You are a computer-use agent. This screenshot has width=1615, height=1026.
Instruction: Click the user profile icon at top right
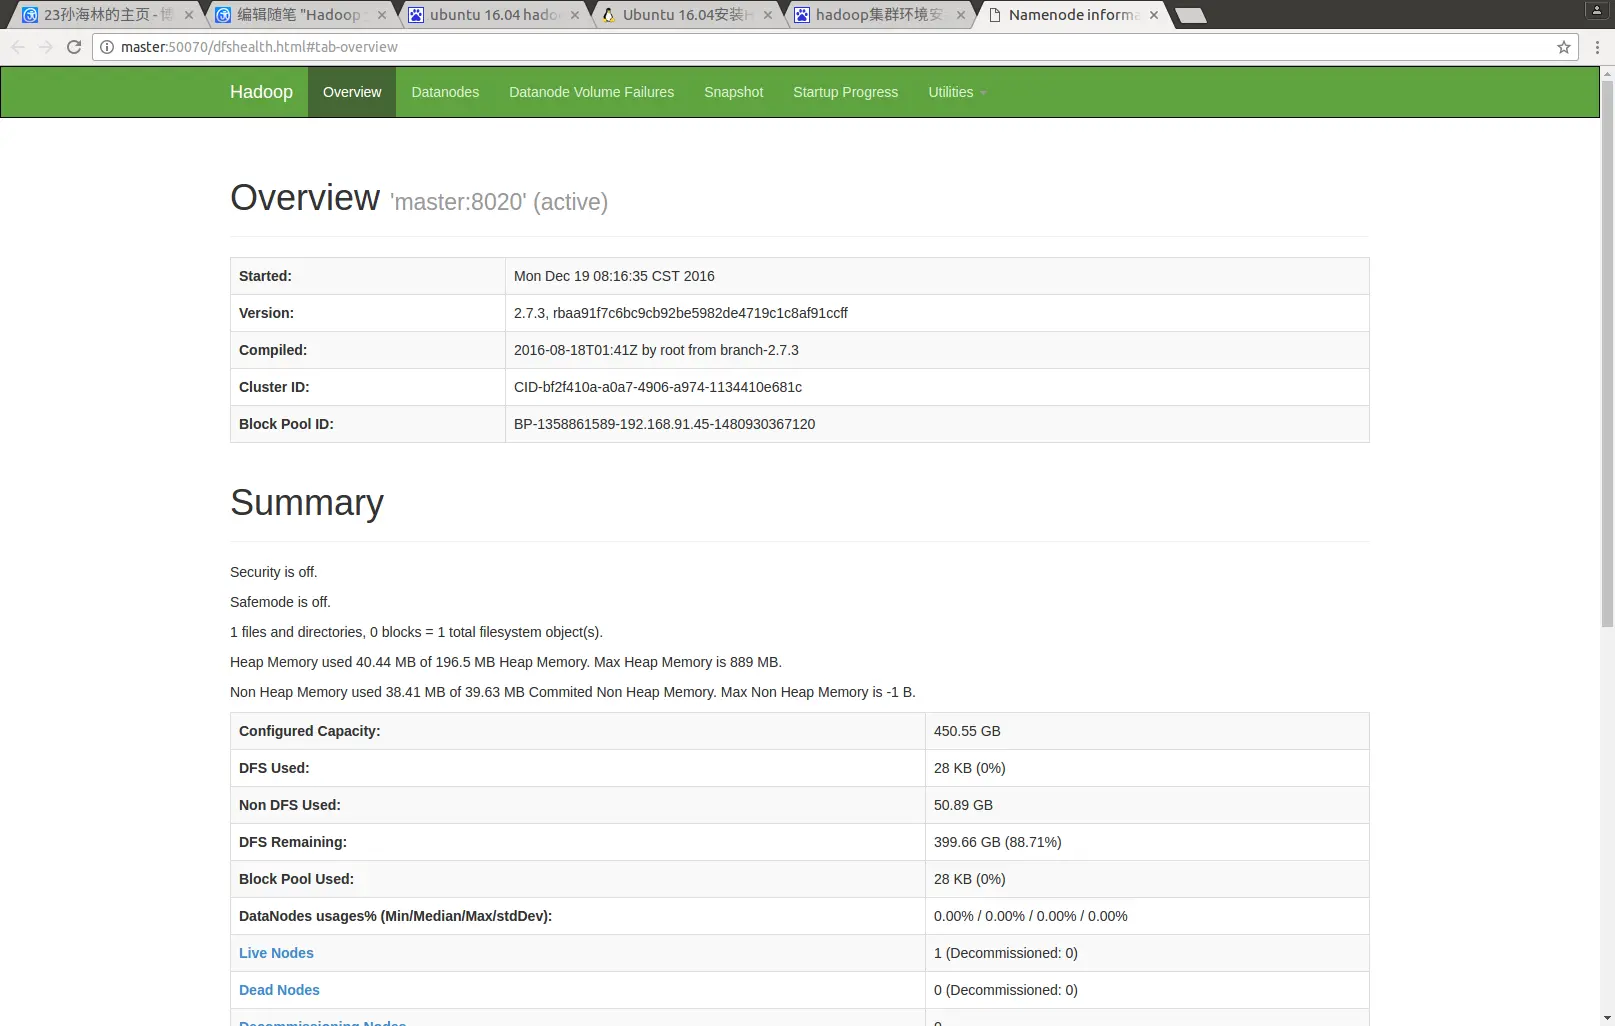[1597, 10]
